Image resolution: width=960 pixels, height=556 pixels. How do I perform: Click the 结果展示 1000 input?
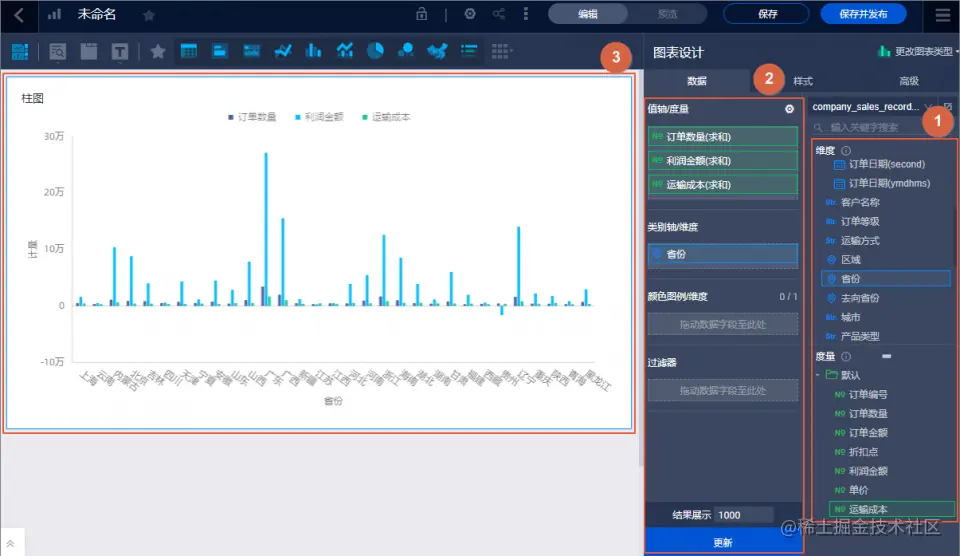pyautogui.click(x=744, y=516)
